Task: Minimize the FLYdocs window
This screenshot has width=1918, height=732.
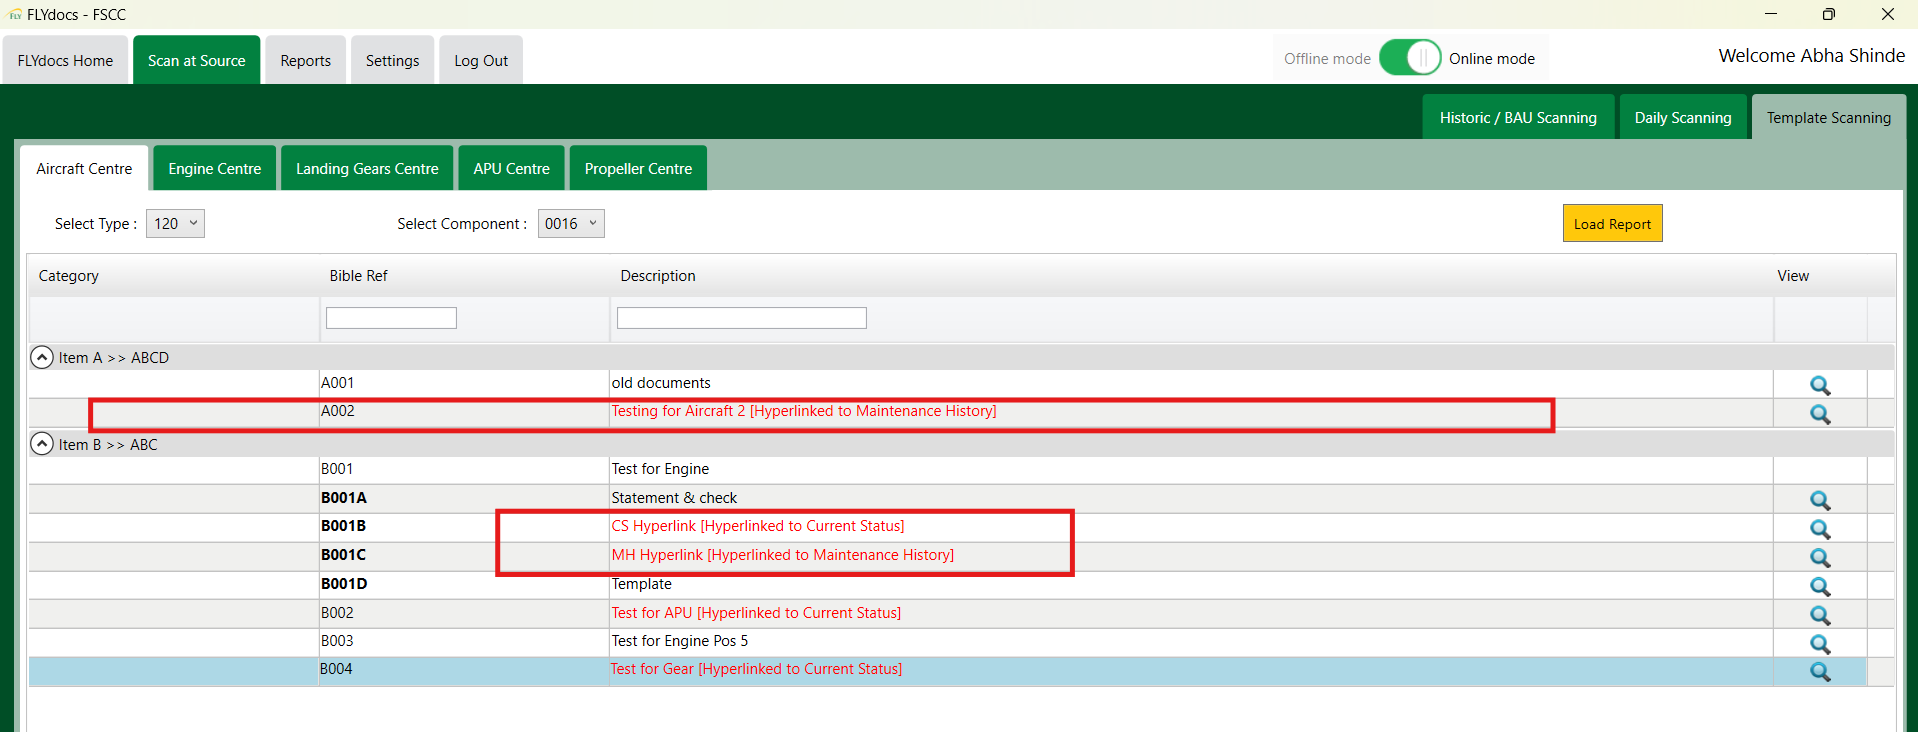Action: [1771, 14]
